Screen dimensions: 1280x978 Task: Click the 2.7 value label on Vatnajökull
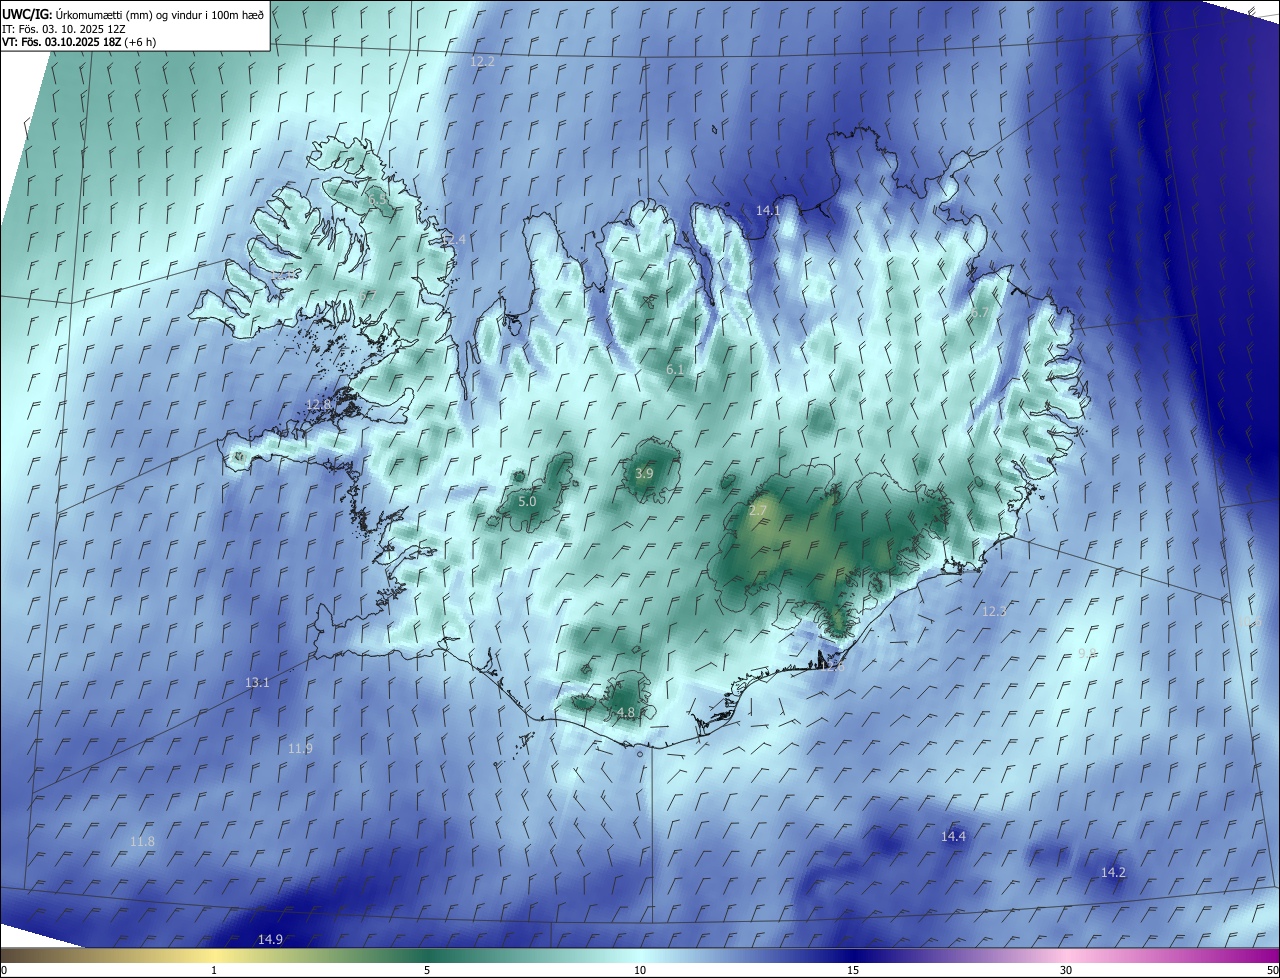[x=758, y=511]
